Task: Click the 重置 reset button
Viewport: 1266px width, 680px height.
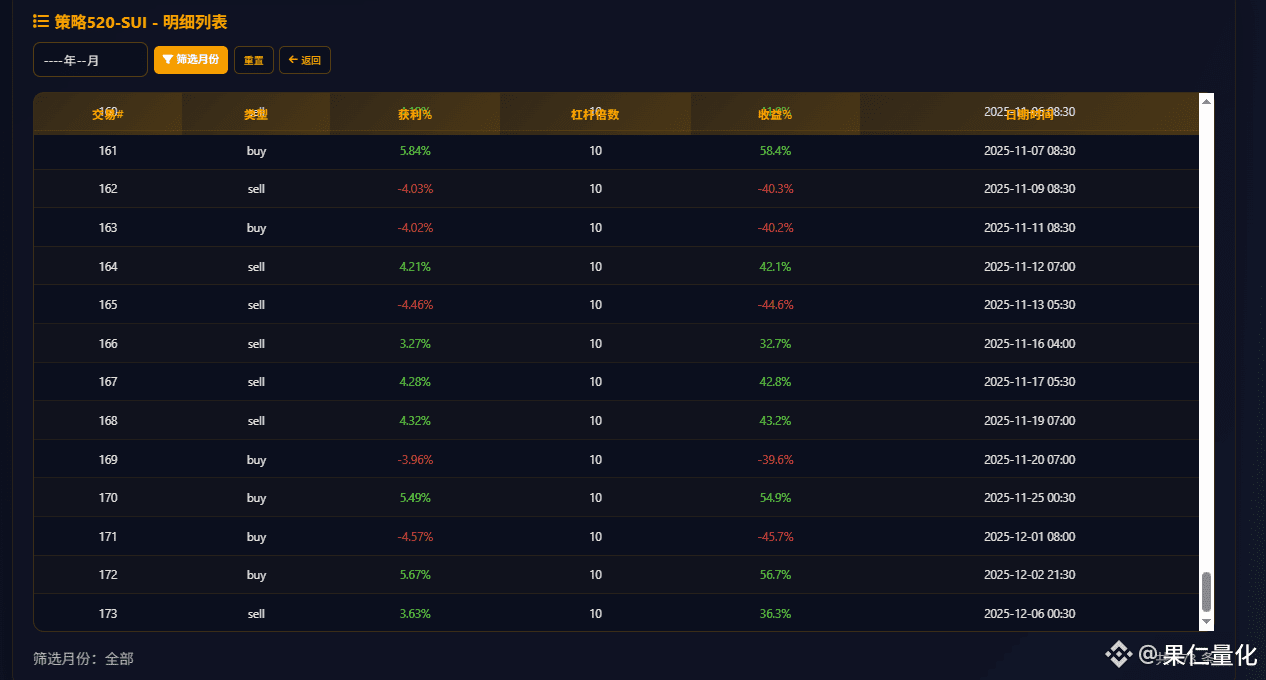Action: pyautogui.click(x=254, y=60)
